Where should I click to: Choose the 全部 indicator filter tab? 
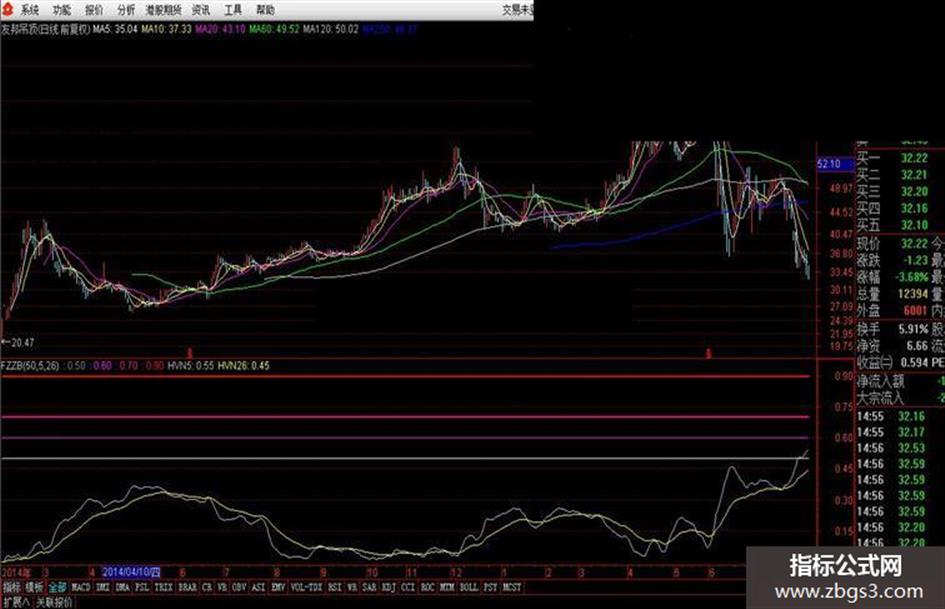(x=58, y=587)
